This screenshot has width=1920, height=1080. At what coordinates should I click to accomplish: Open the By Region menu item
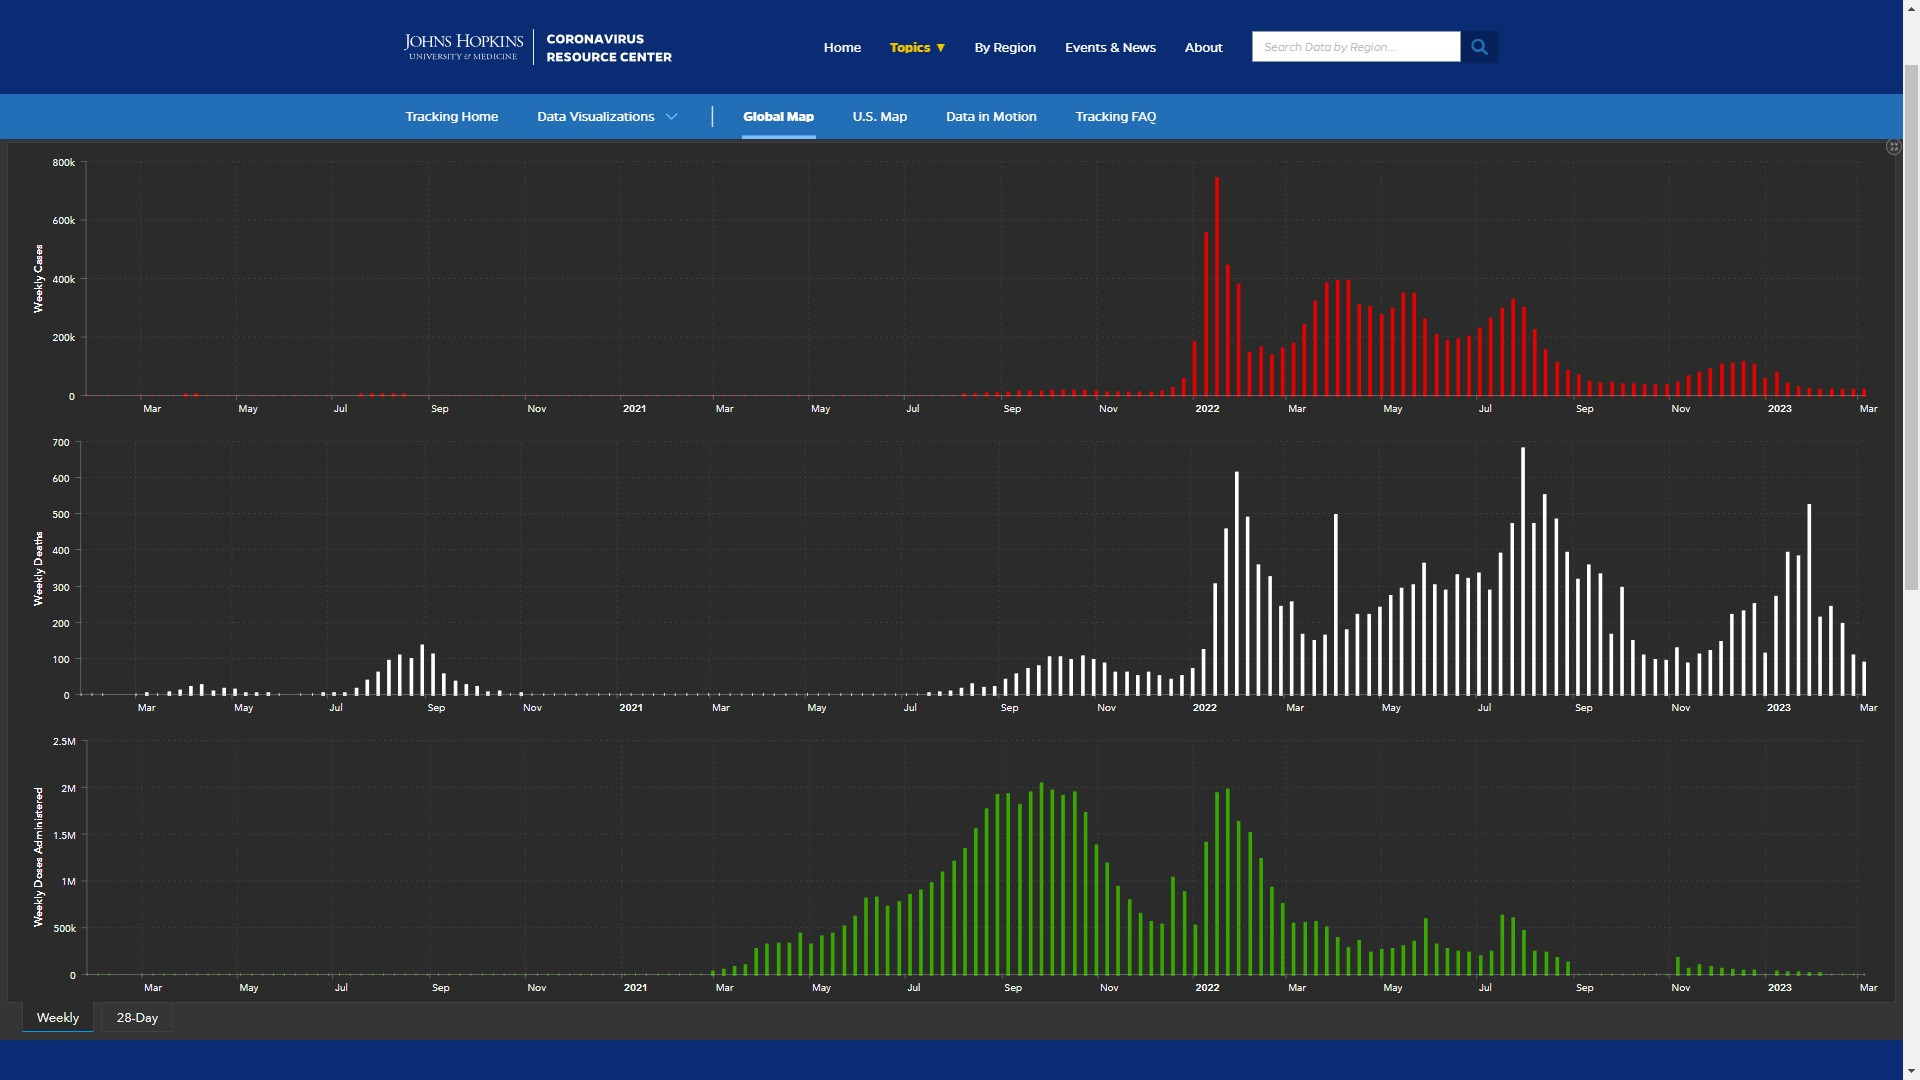pyautogui.click(x=1005, y=47)
